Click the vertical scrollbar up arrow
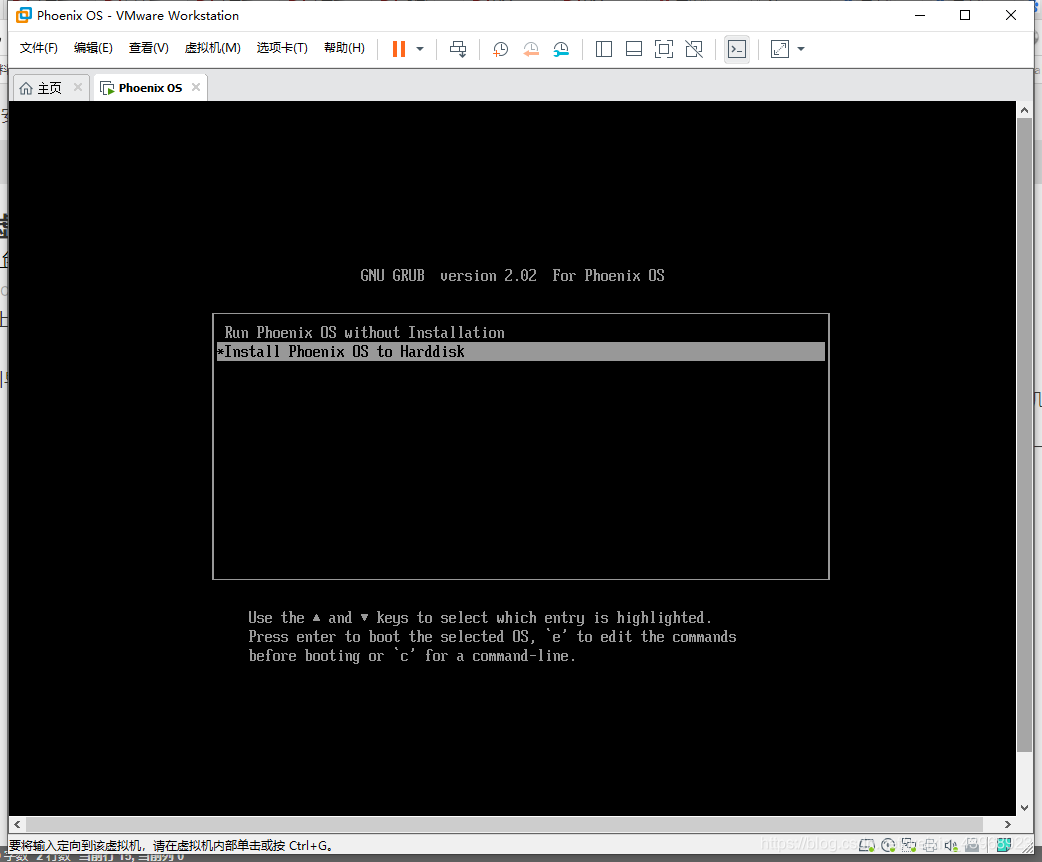 point(1024,110)
